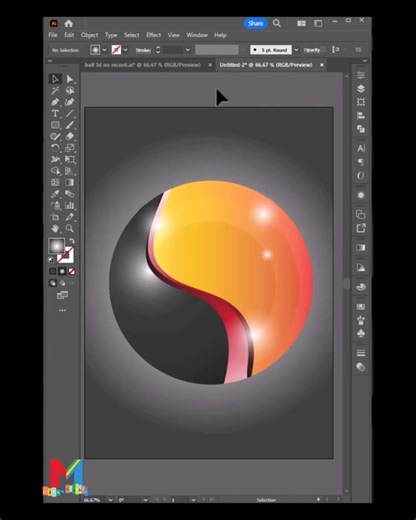Image resolution: width=416 pixels, height=520 pixels.
Task: Select the Blend tool
Action: tap(69, 194)
